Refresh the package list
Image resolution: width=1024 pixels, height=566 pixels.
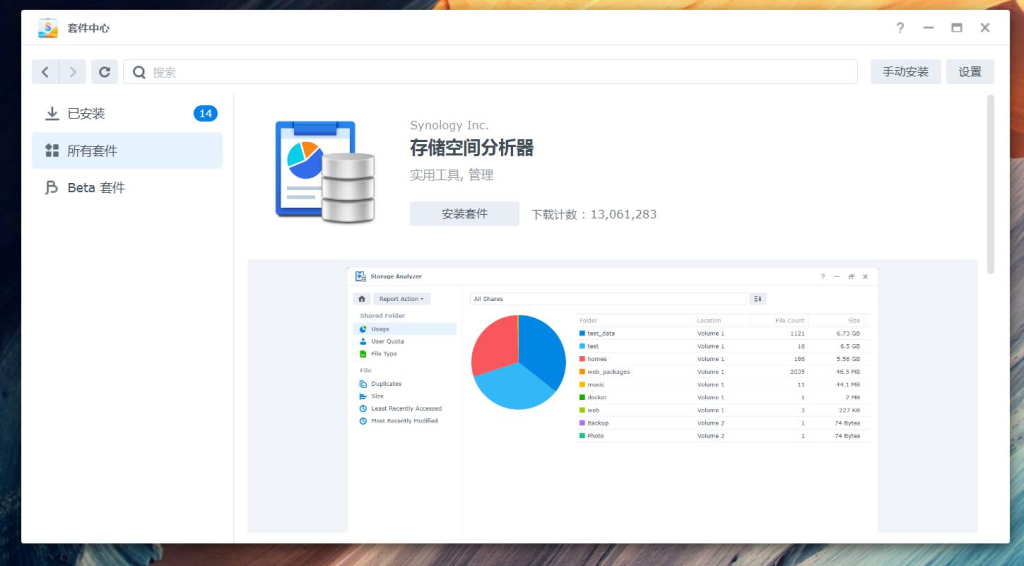[x=104, y=72]
